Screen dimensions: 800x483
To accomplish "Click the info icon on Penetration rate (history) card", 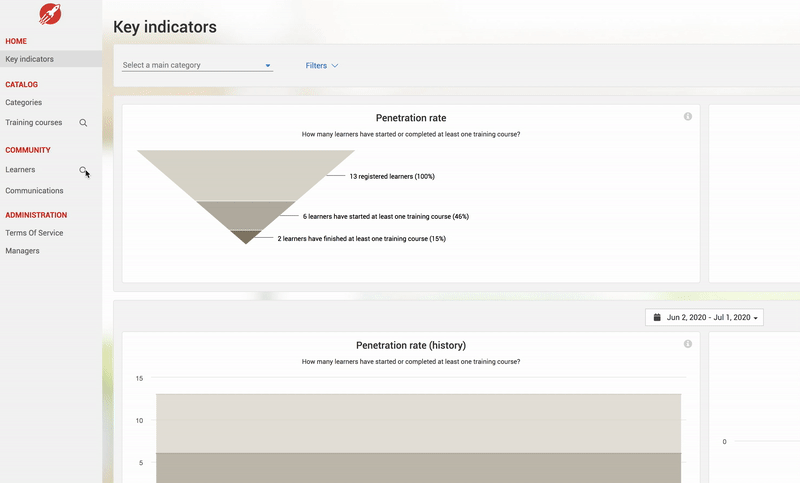I will (688, 344).
